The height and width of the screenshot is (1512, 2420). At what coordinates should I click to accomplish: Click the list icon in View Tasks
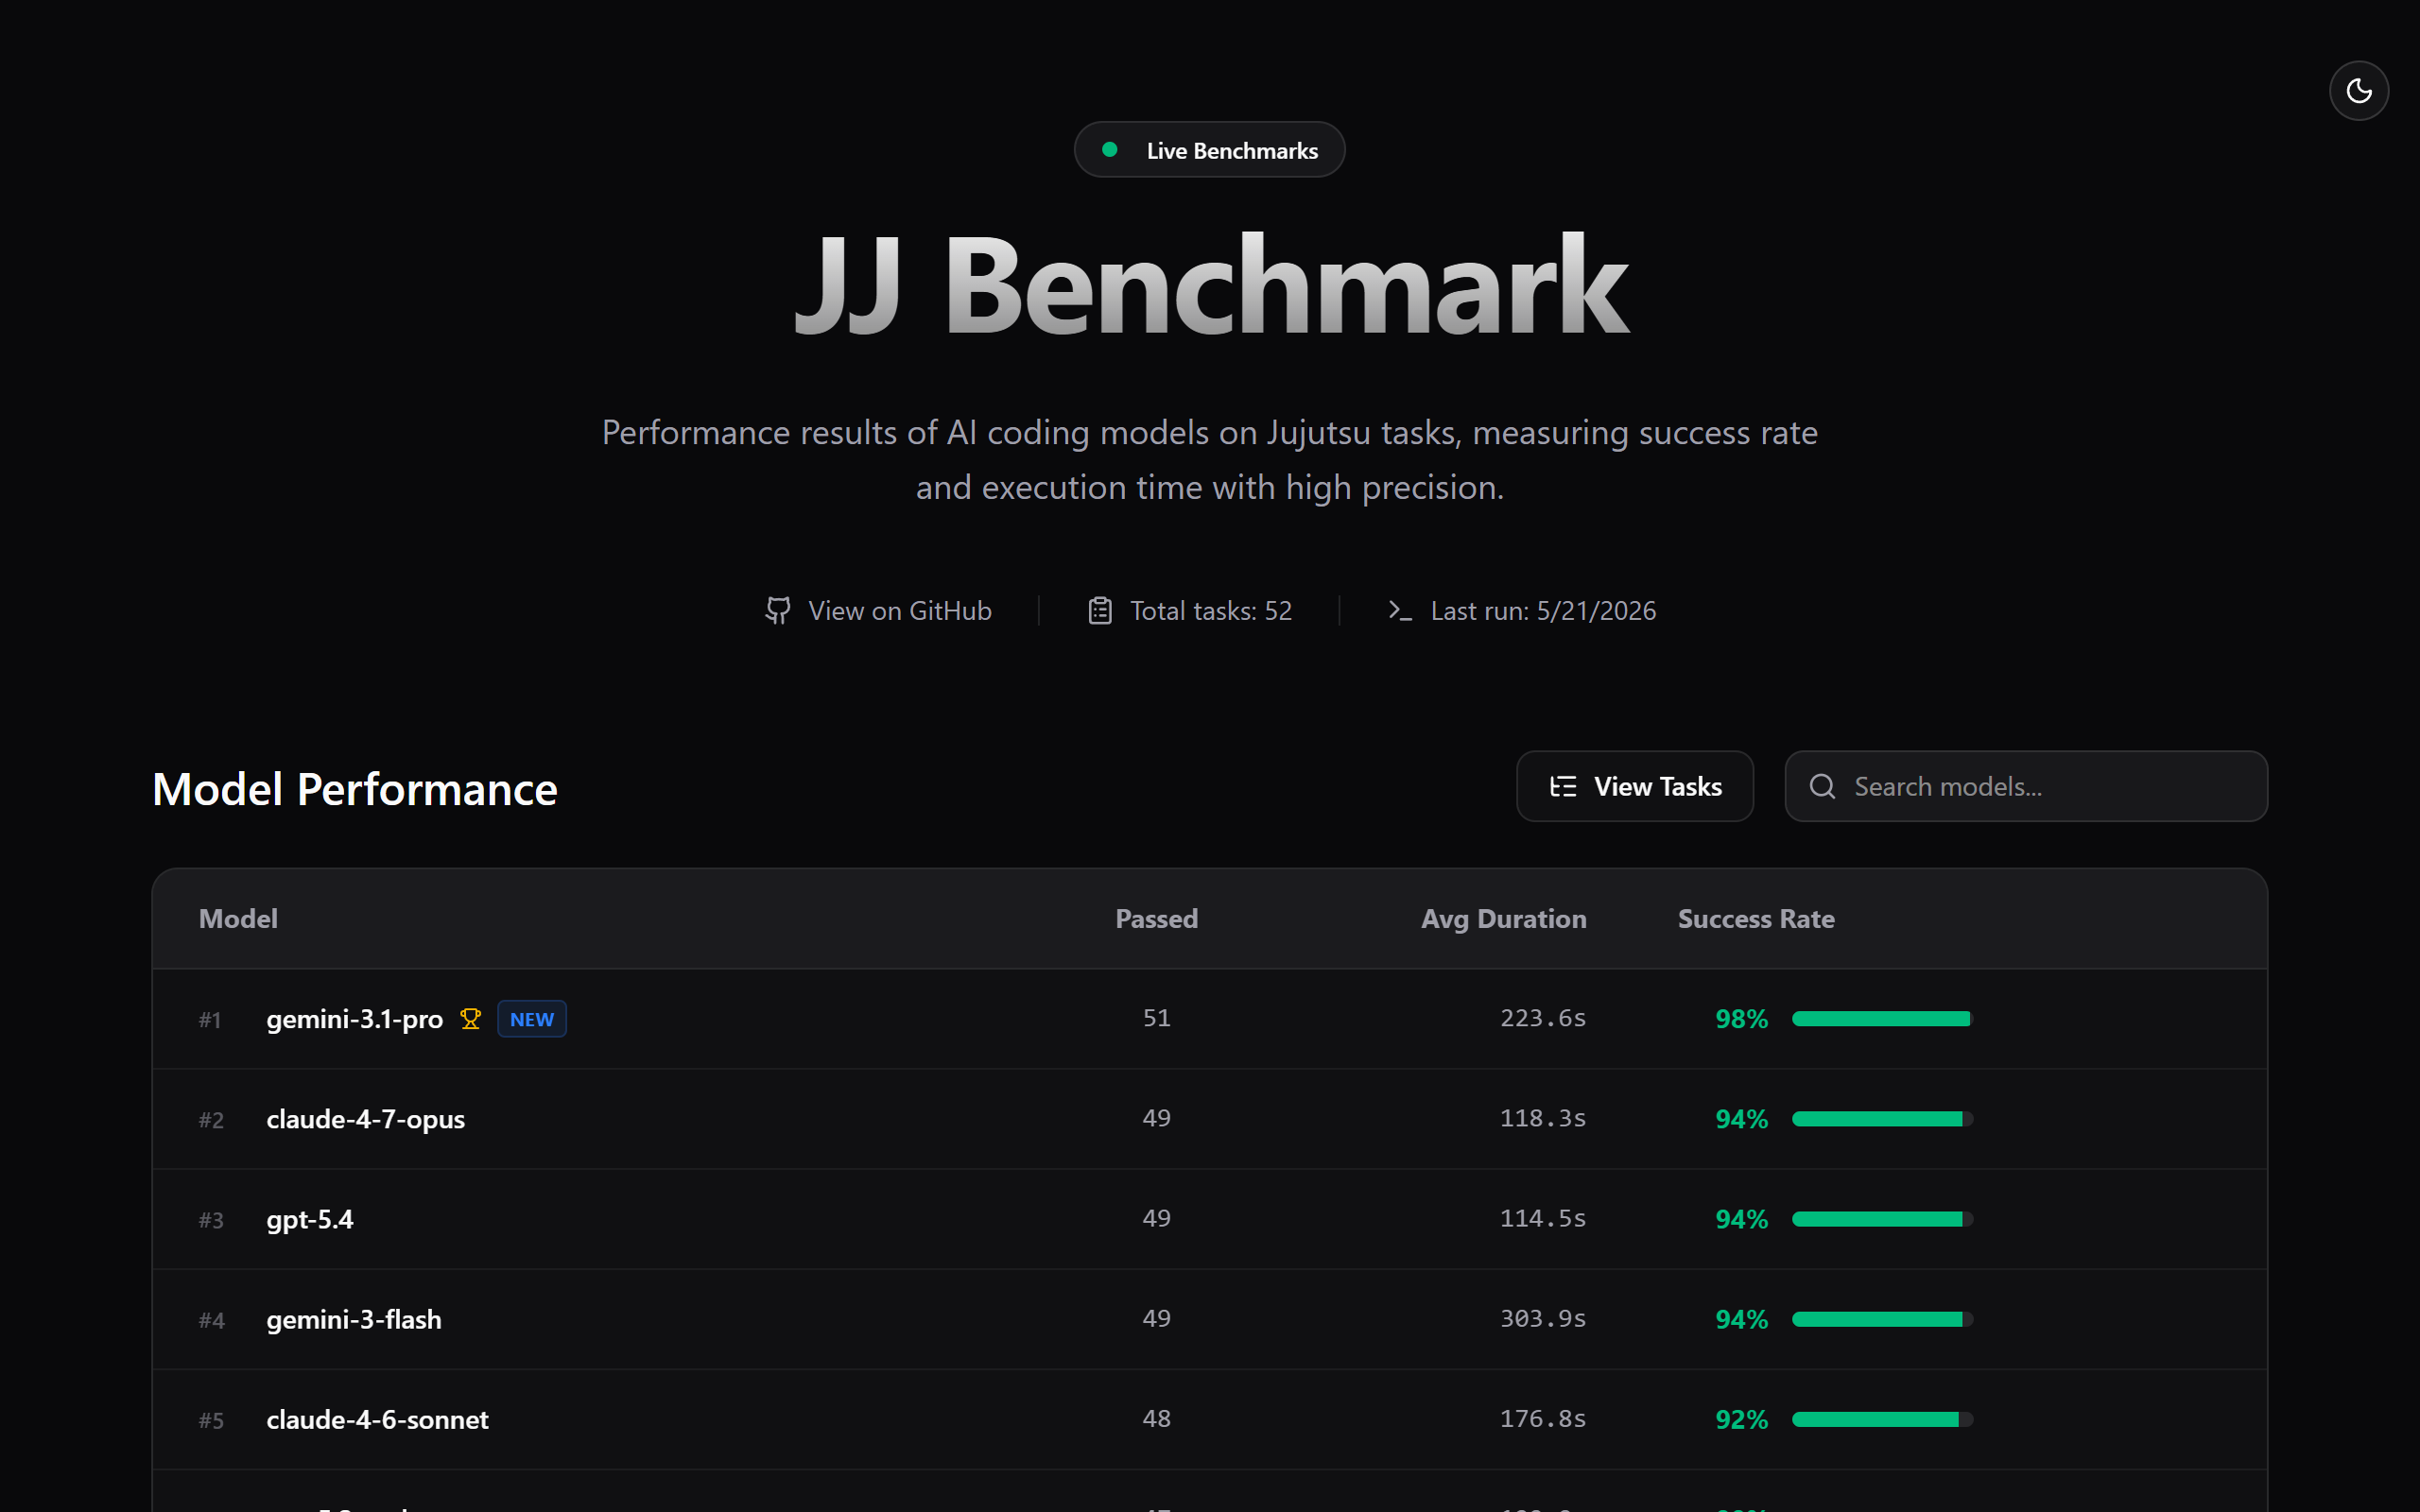1563,786
